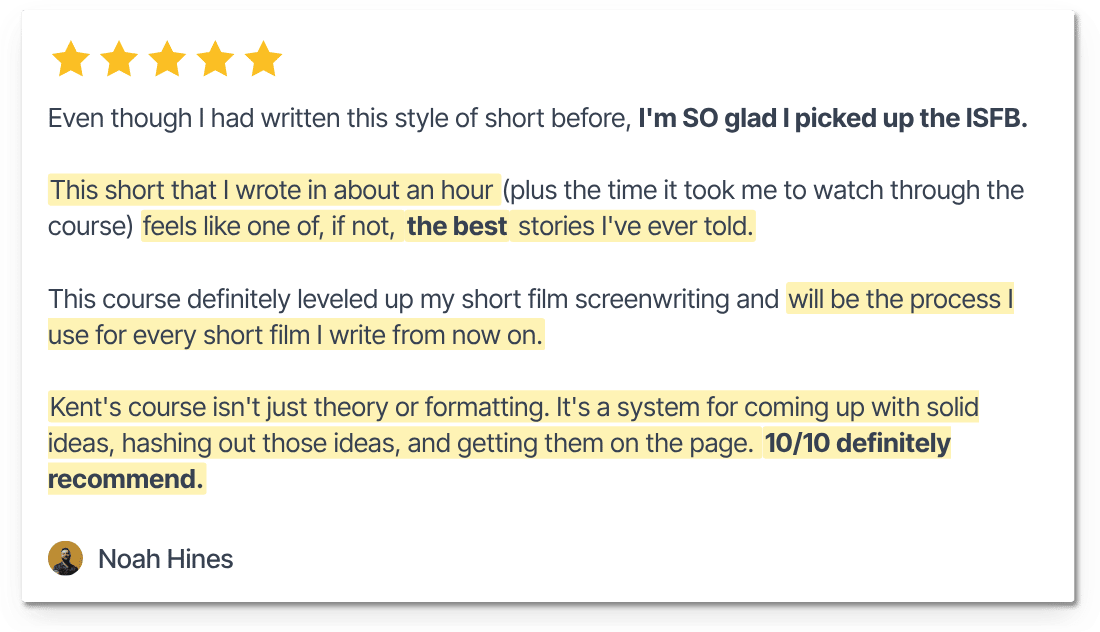Click the reviewer name Noah Hines
1100x632 pixels.
coord(165,559)
